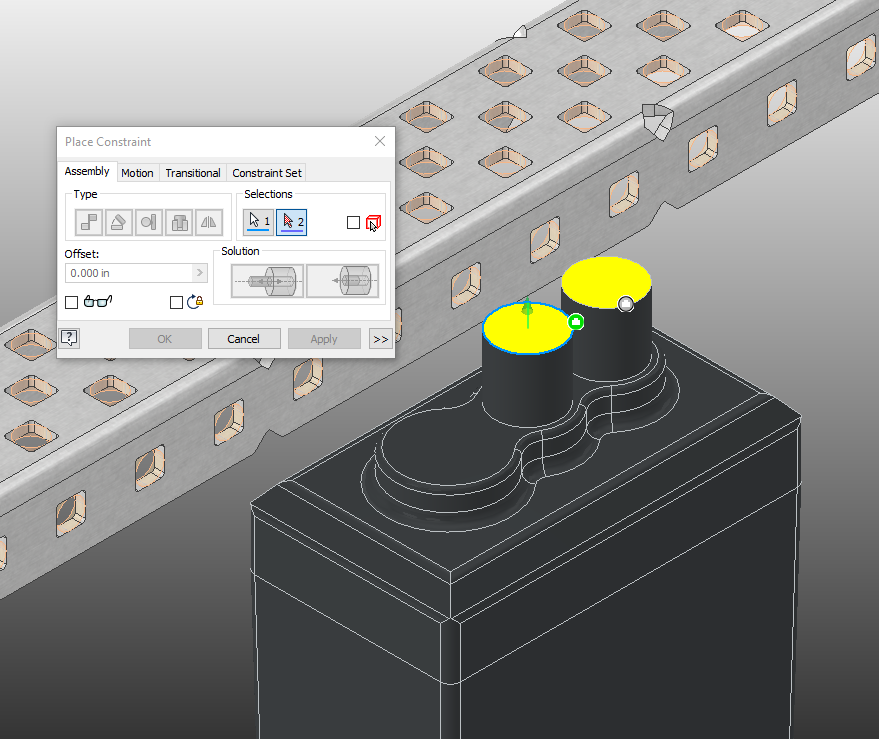Click the white constraint glyph on rear cylinder

click(x=626, y=304)
